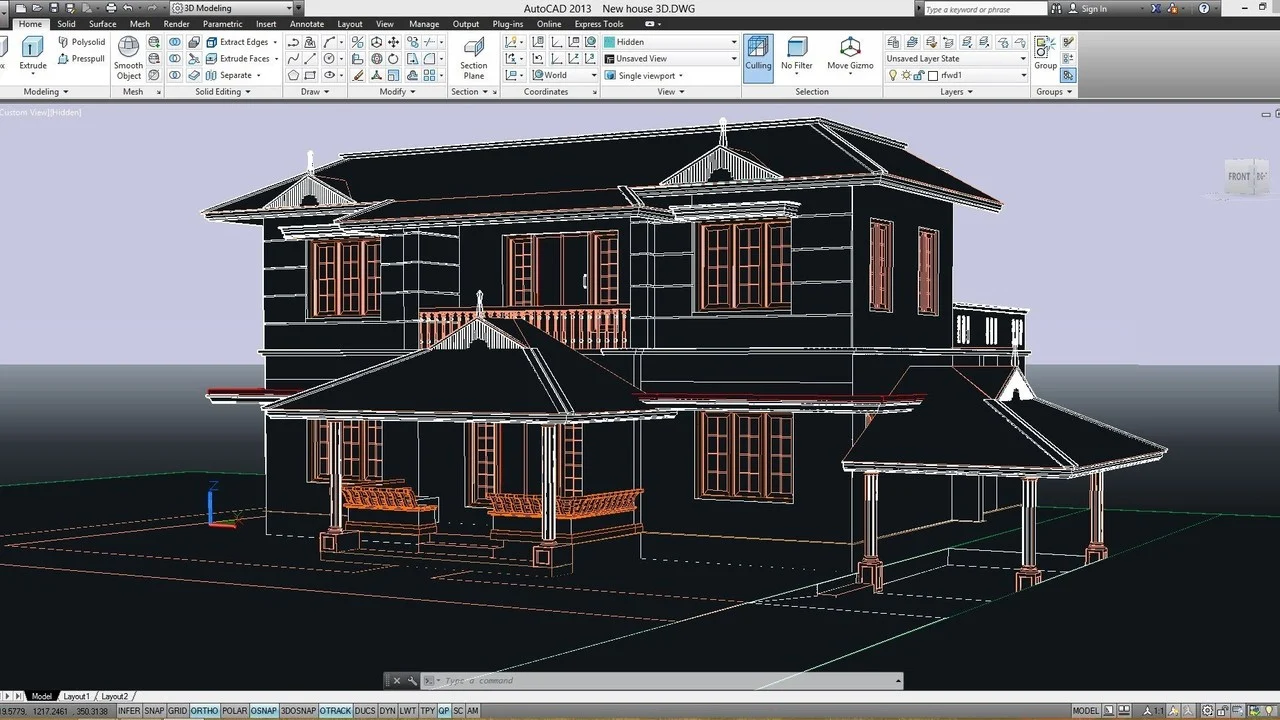
Task: Switch to the Layout2 tab
Action: coord(114,696)
